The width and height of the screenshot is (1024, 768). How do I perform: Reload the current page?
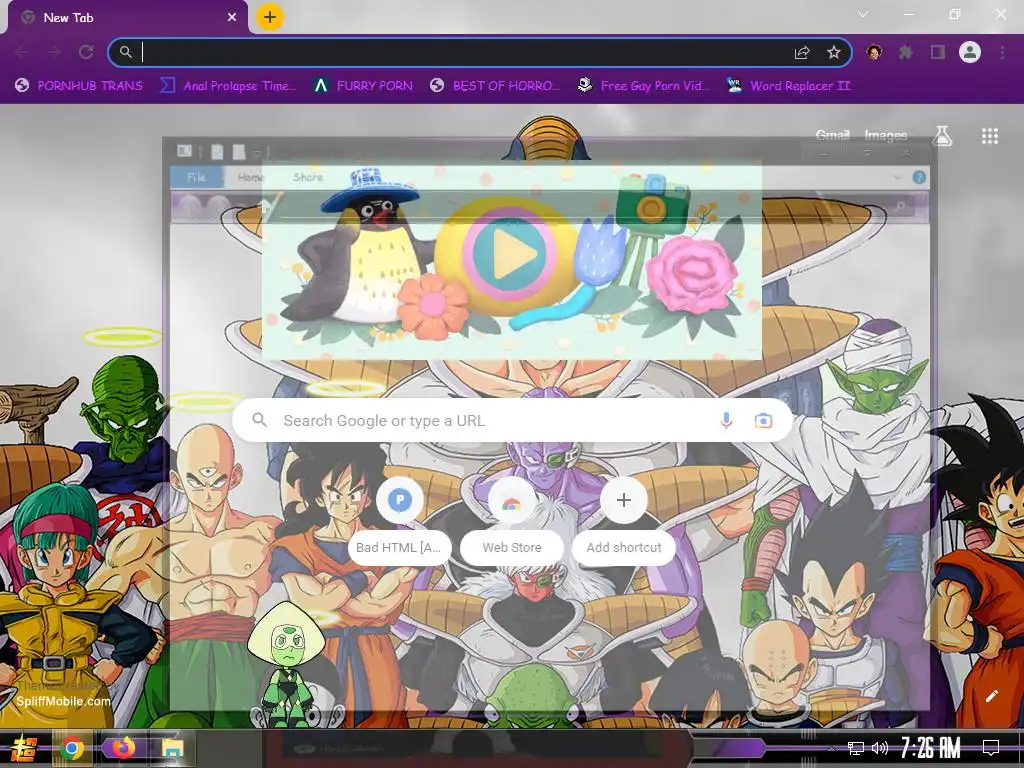(86, 52)
